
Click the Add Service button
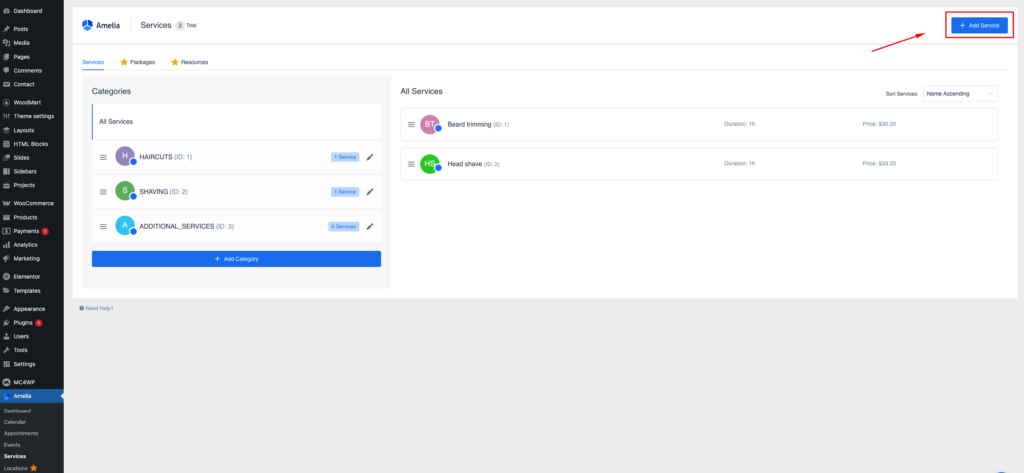(x=979, y=25)
